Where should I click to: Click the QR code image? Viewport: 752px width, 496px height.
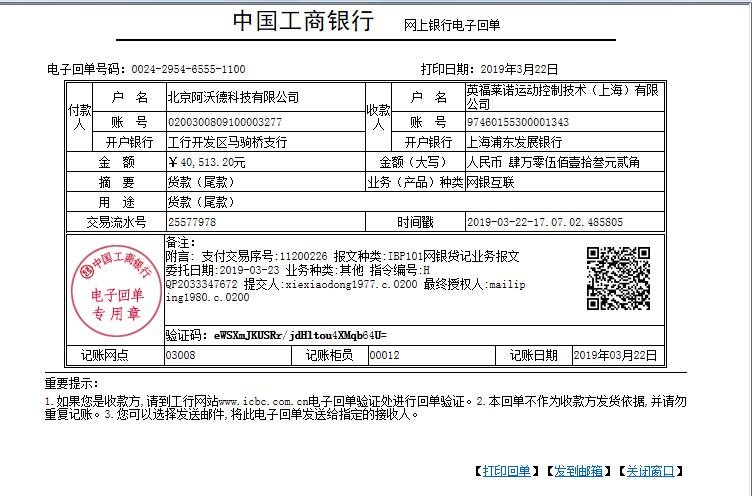click(617, 278)
